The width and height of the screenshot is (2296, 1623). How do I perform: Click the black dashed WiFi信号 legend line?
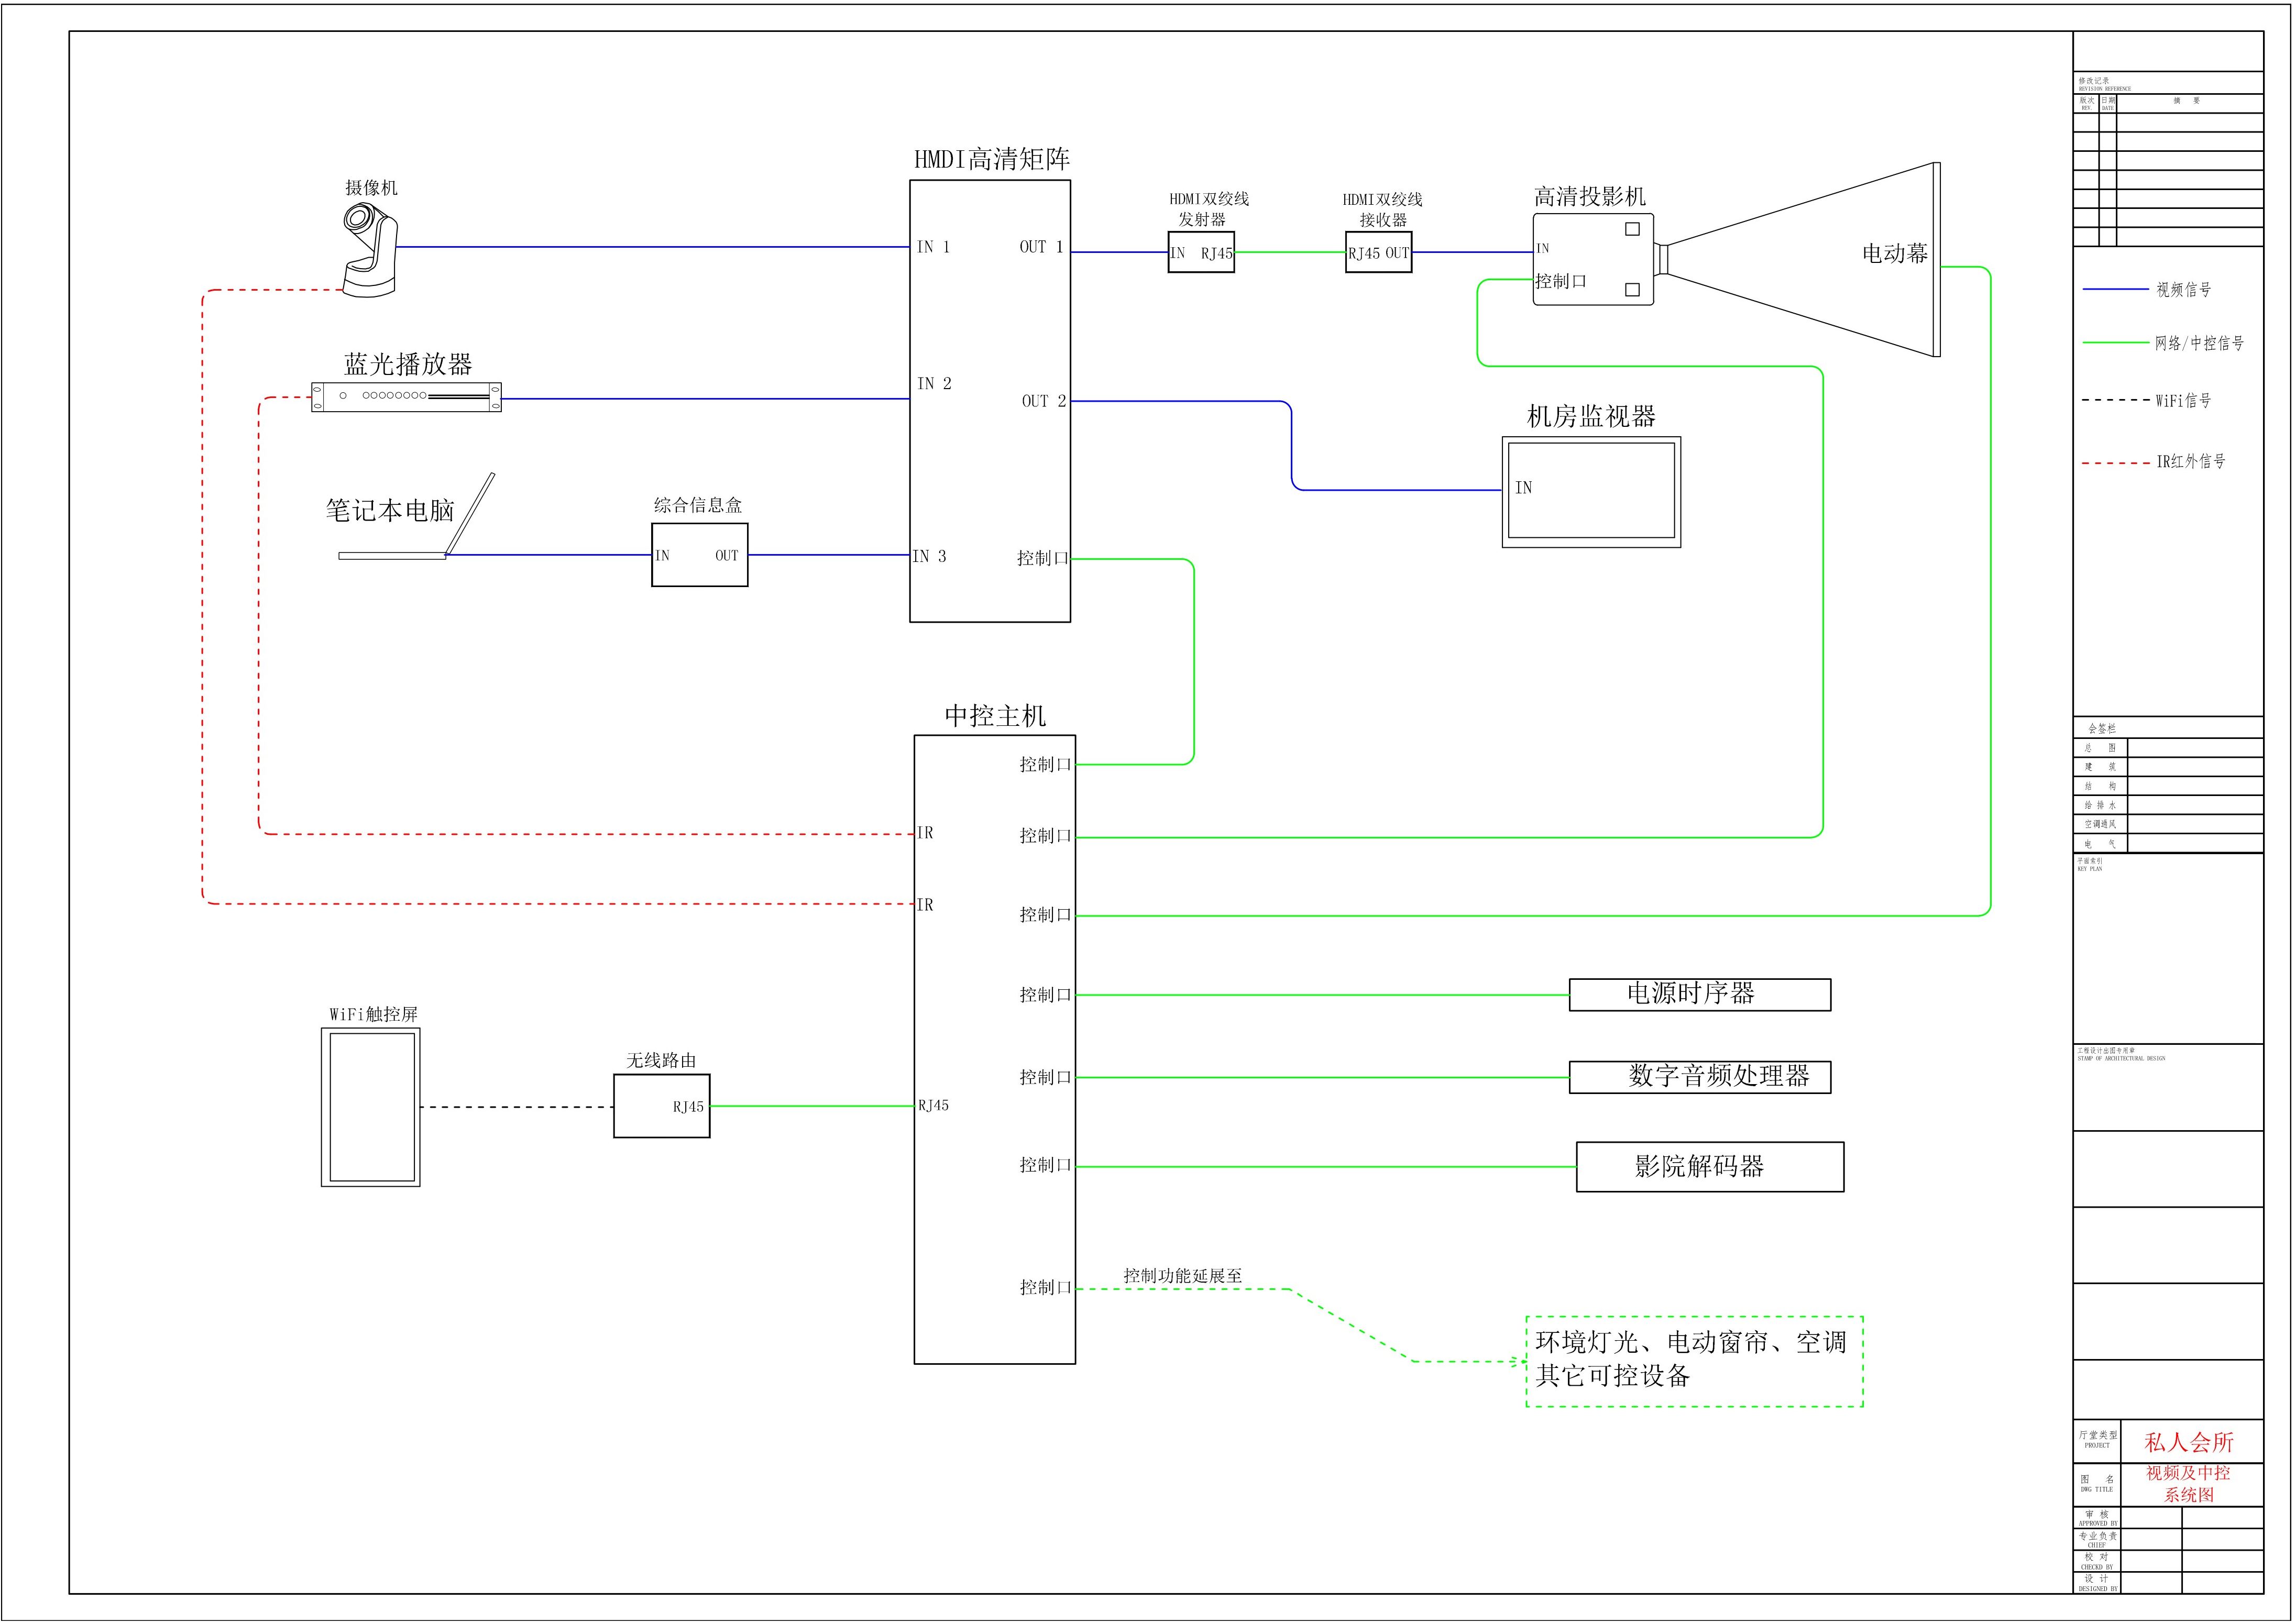(2116, 400)
